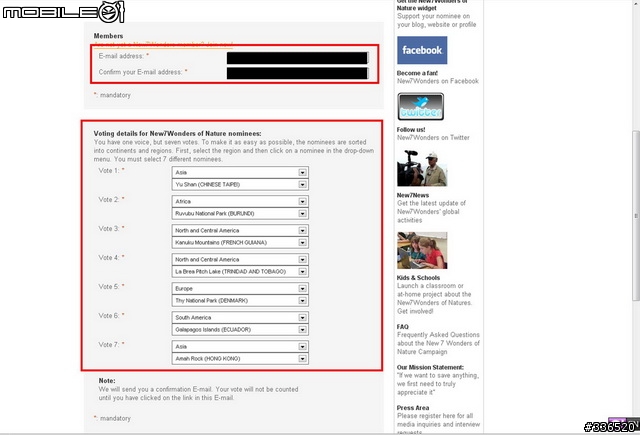This screenshot has height=435, width=640.
Task: Click the Voting details for New7Wonders heading
Action: tap(178, 133)
